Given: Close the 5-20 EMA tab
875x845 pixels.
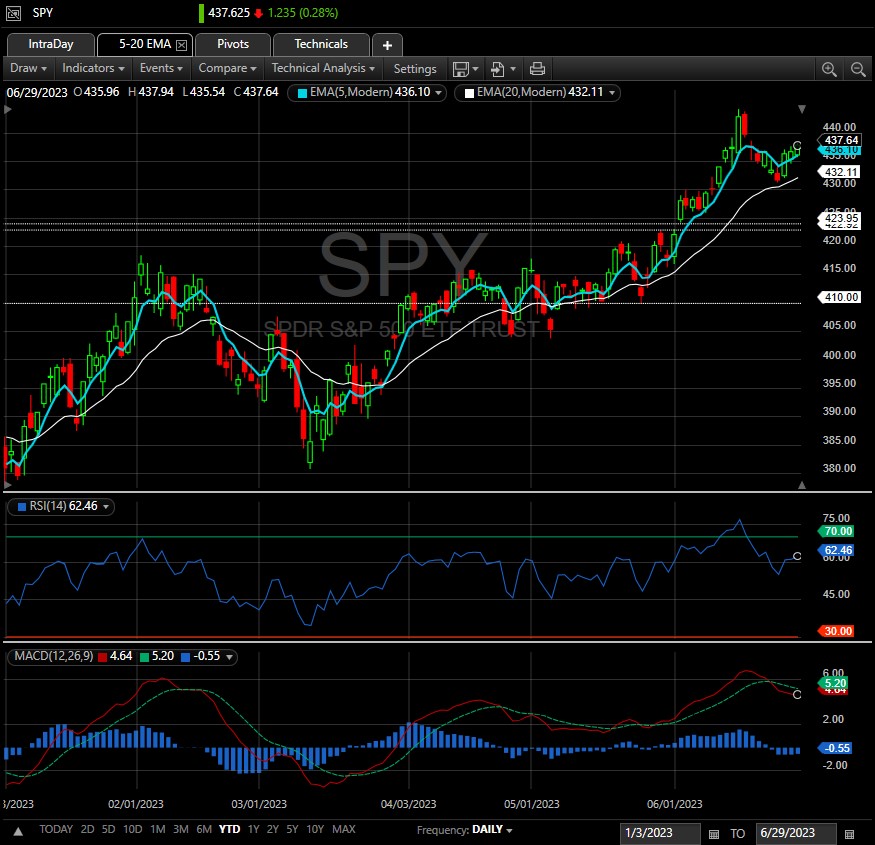Looking at the screenshot, I should [181, 45].
